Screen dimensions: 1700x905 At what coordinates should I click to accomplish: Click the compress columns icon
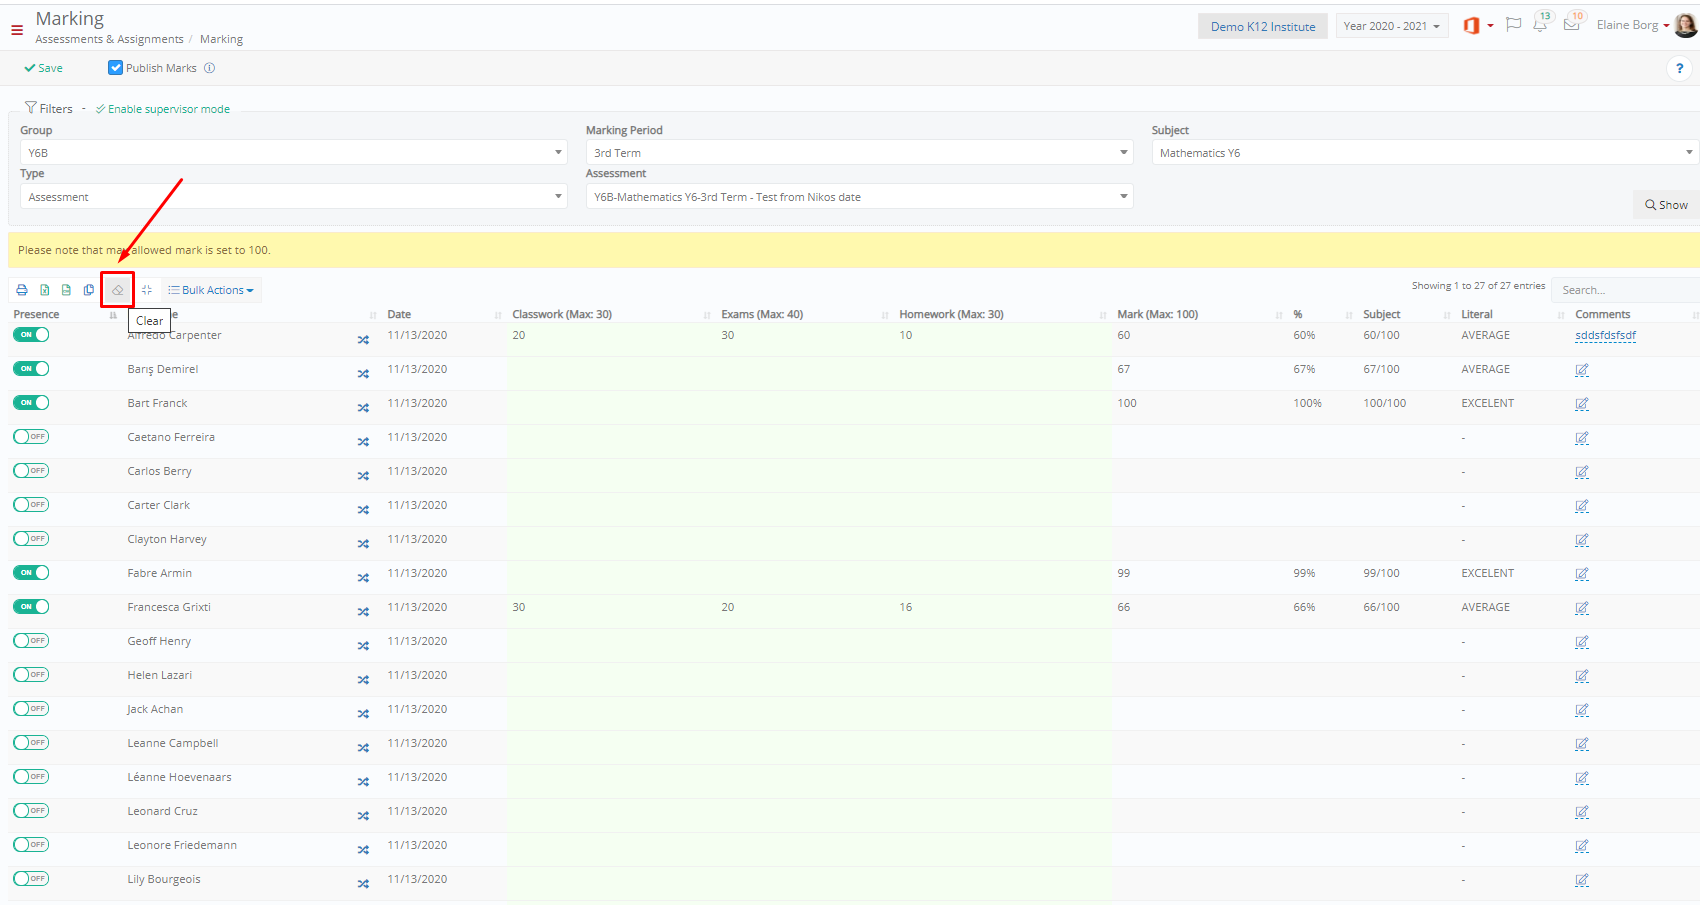point(147,290)
